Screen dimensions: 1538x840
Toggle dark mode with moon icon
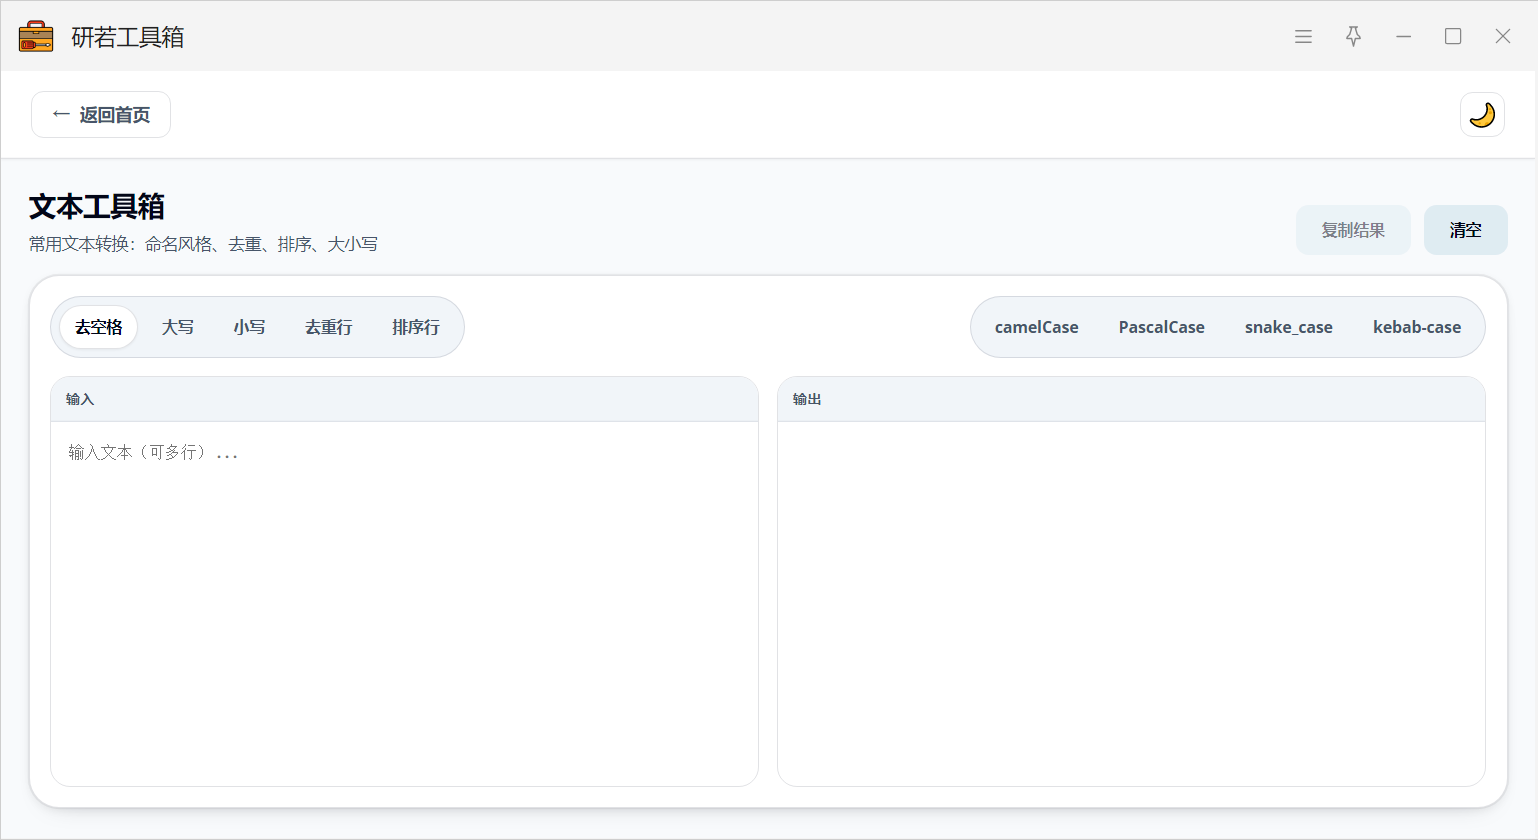(1482, 115)
